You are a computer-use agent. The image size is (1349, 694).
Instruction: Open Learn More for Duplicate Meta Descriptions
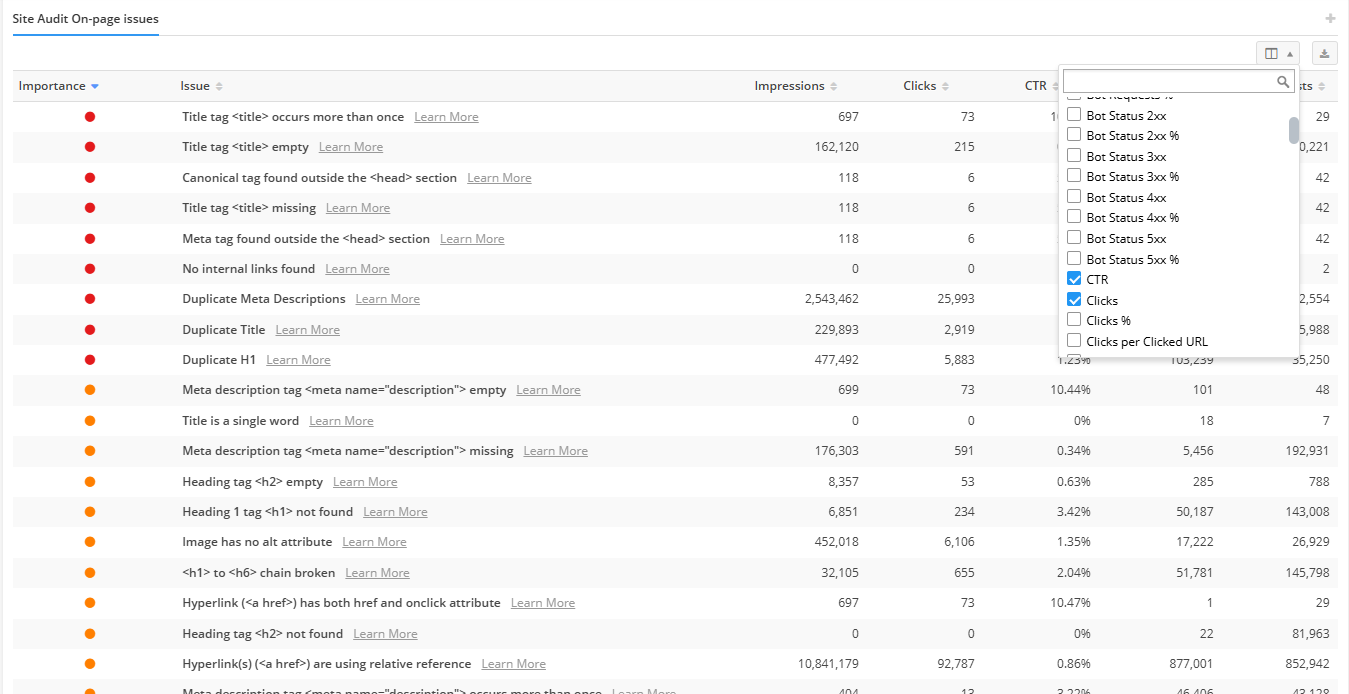(x=387, y=299)
